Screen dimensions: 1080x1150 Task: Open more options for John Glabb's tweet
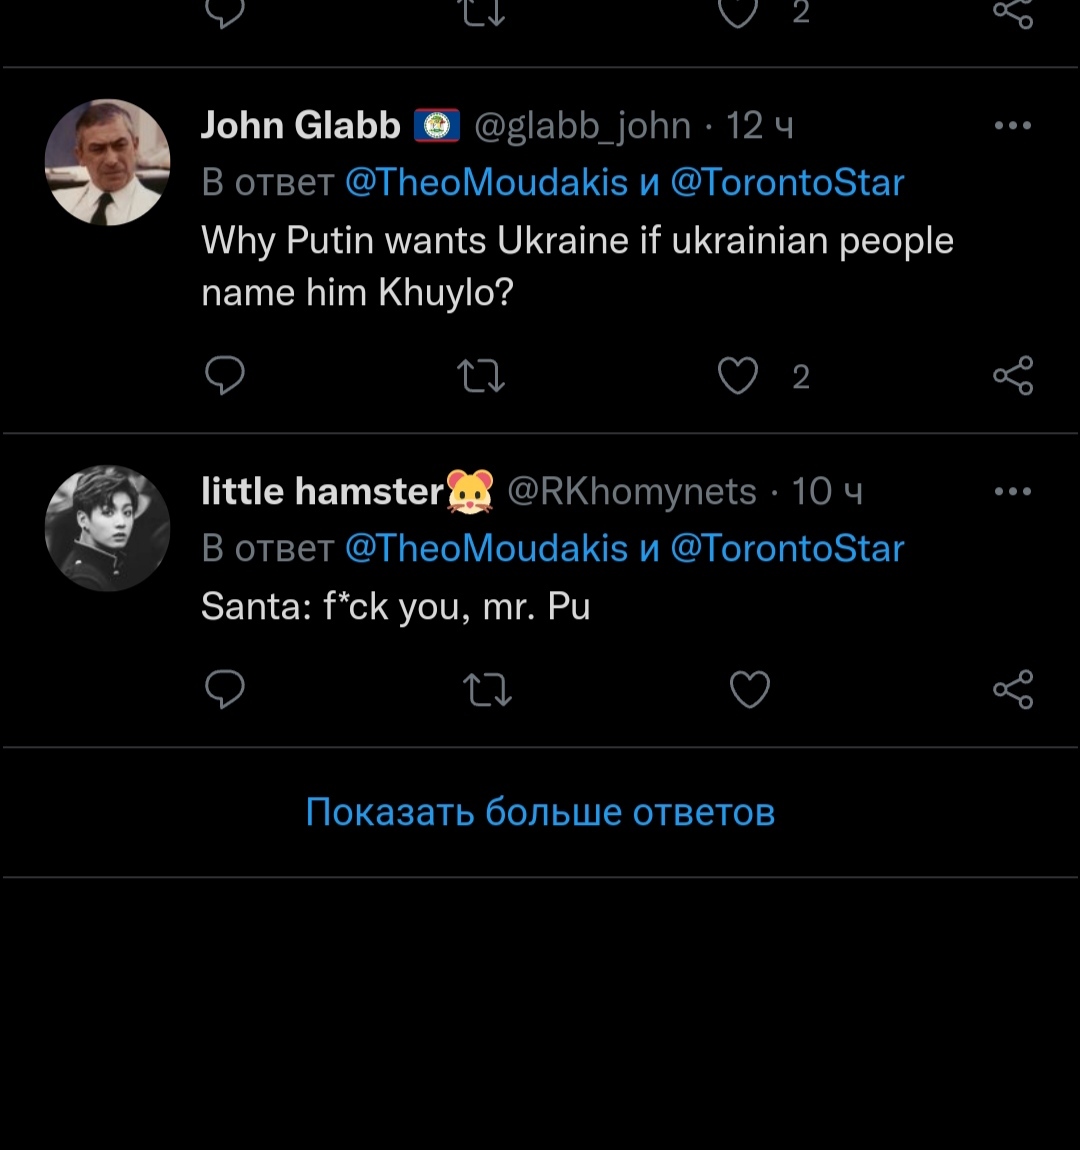pos(1012,126)
